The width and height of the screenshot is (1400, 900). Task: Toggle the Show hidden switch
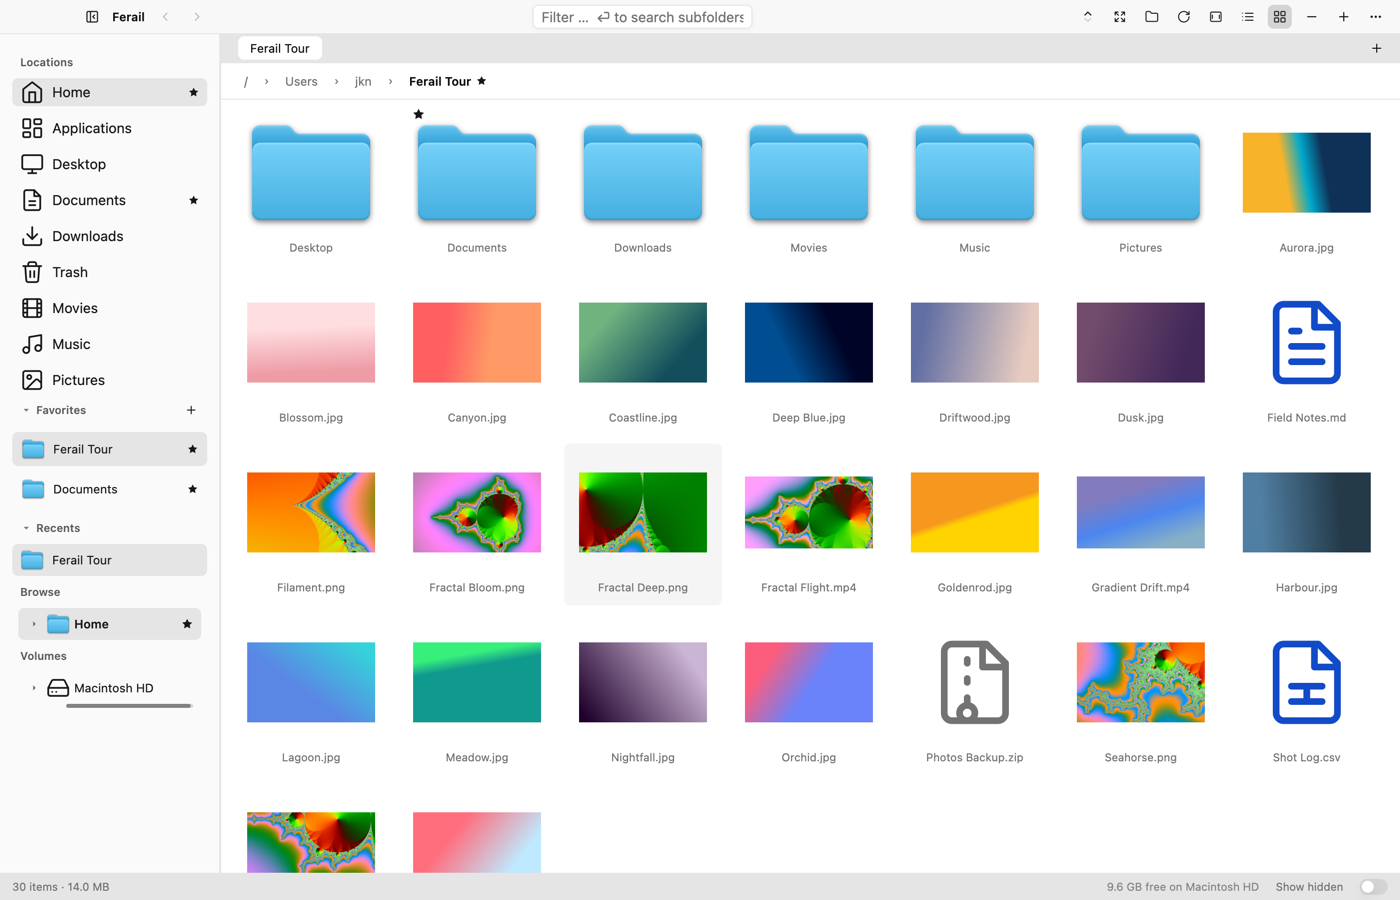(1373, 887)
